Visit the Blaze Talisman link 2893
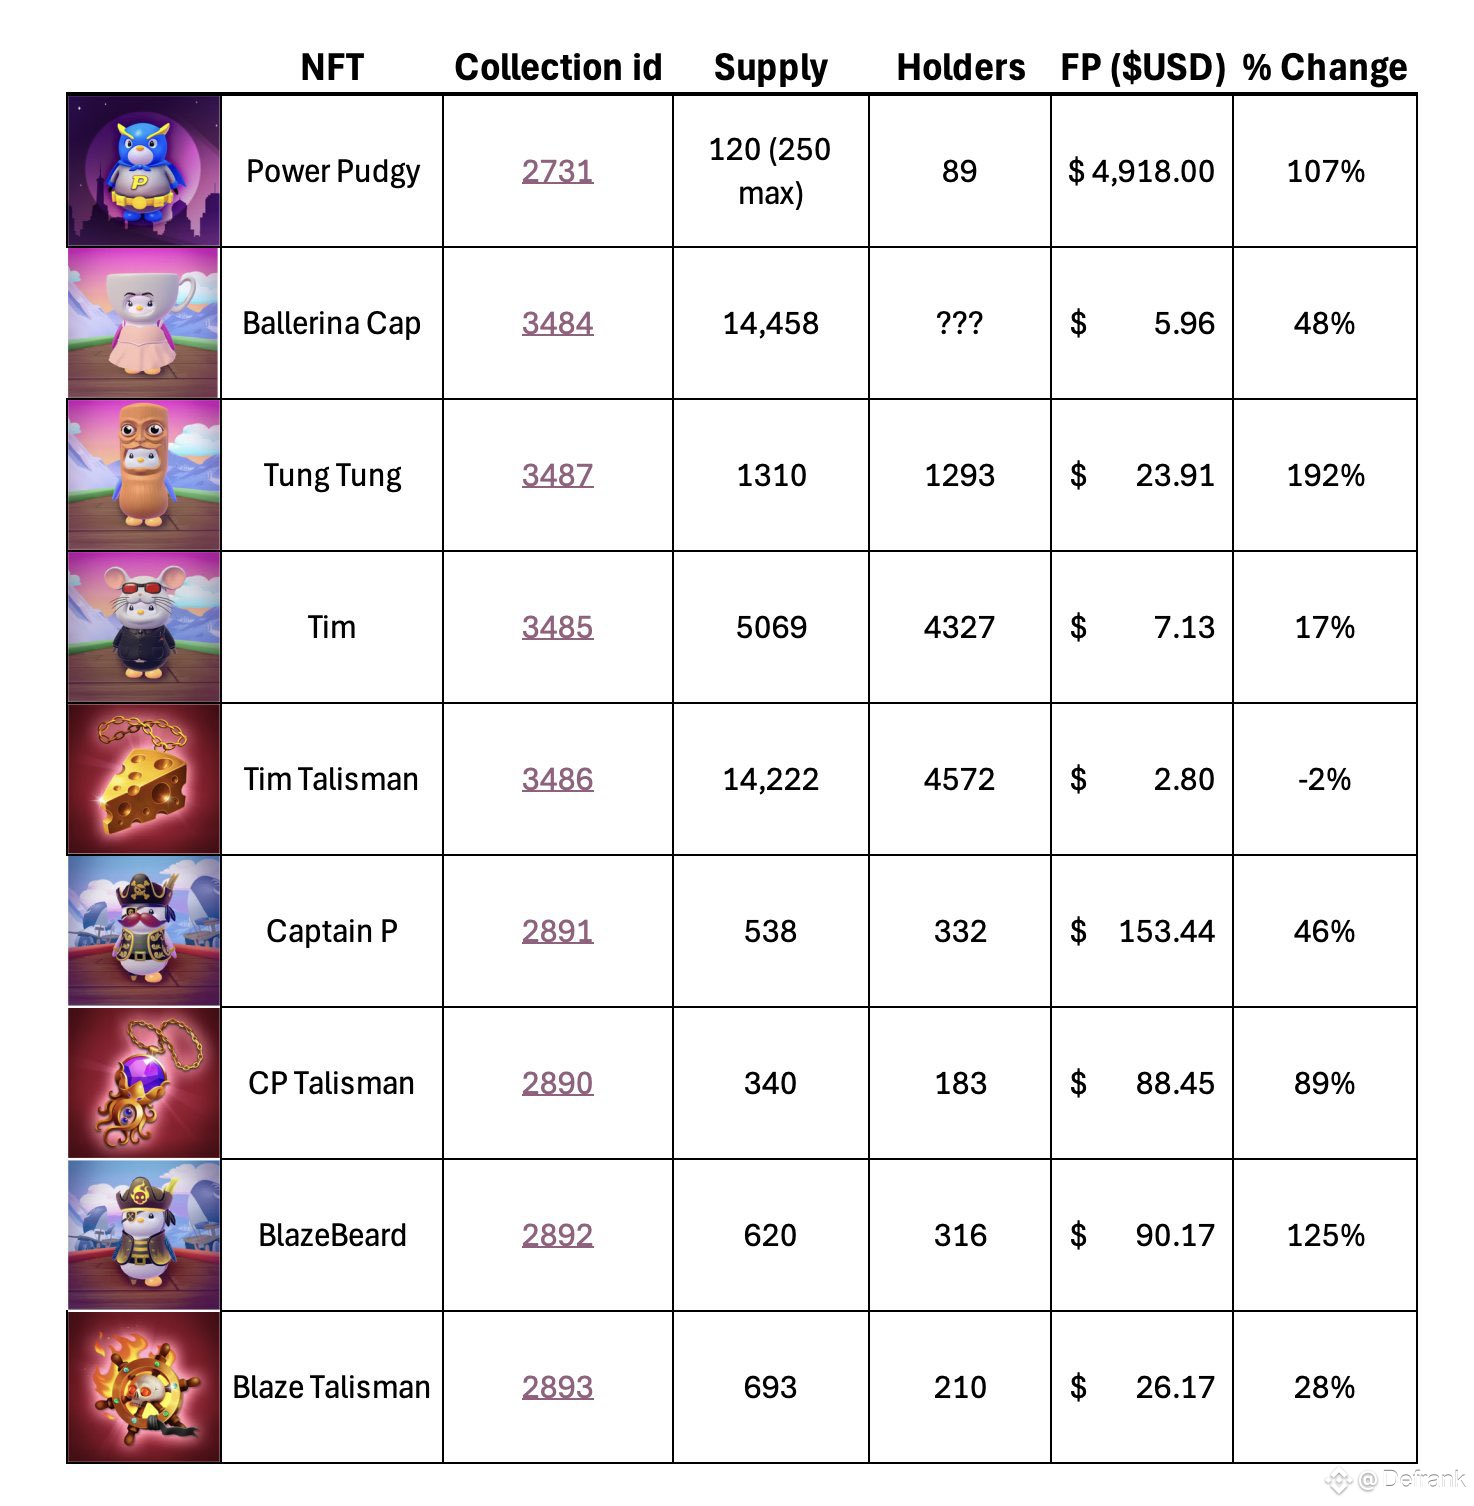Image resolution: width=1474 pixels, height=1506 pixels. pos(557,1387)
